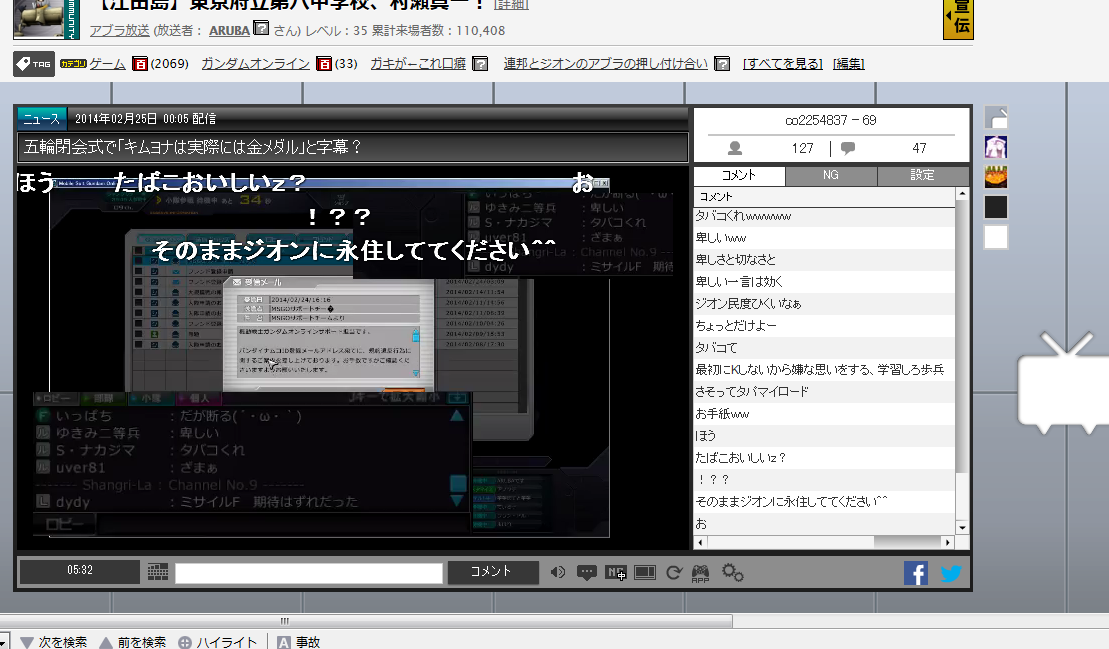Click the すべてを見る link for tags
The width and height of the screenshot is (1109, 649).
coord(783,64)
